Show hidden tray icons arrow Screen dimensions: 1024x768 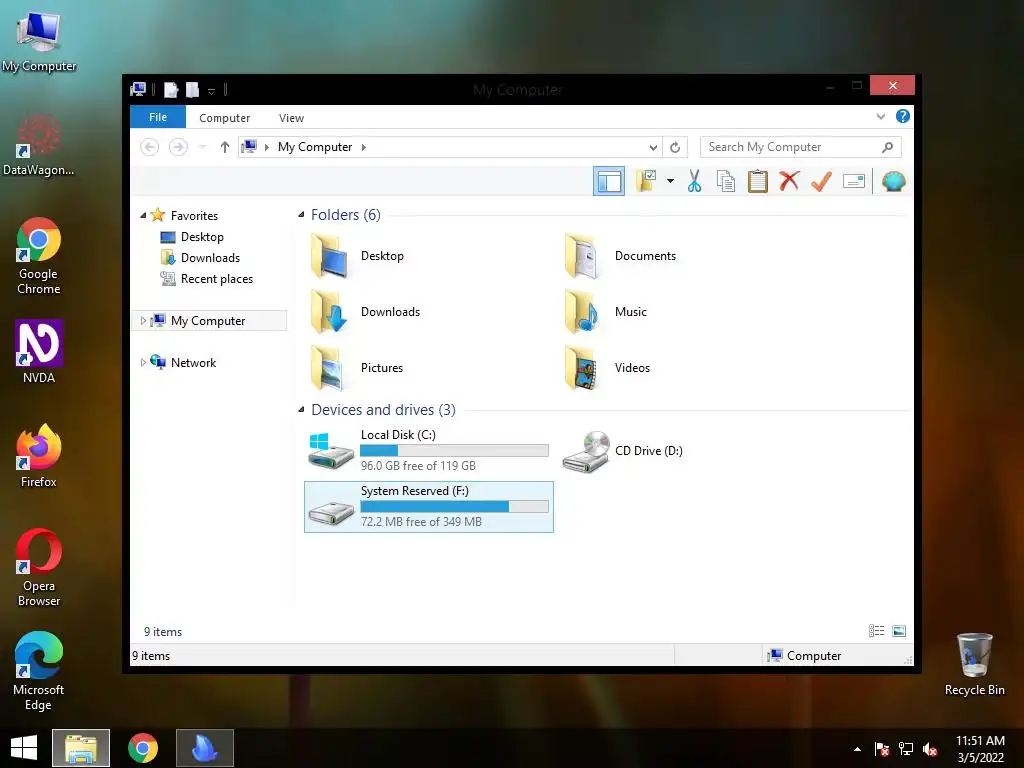tap(857, 749)
